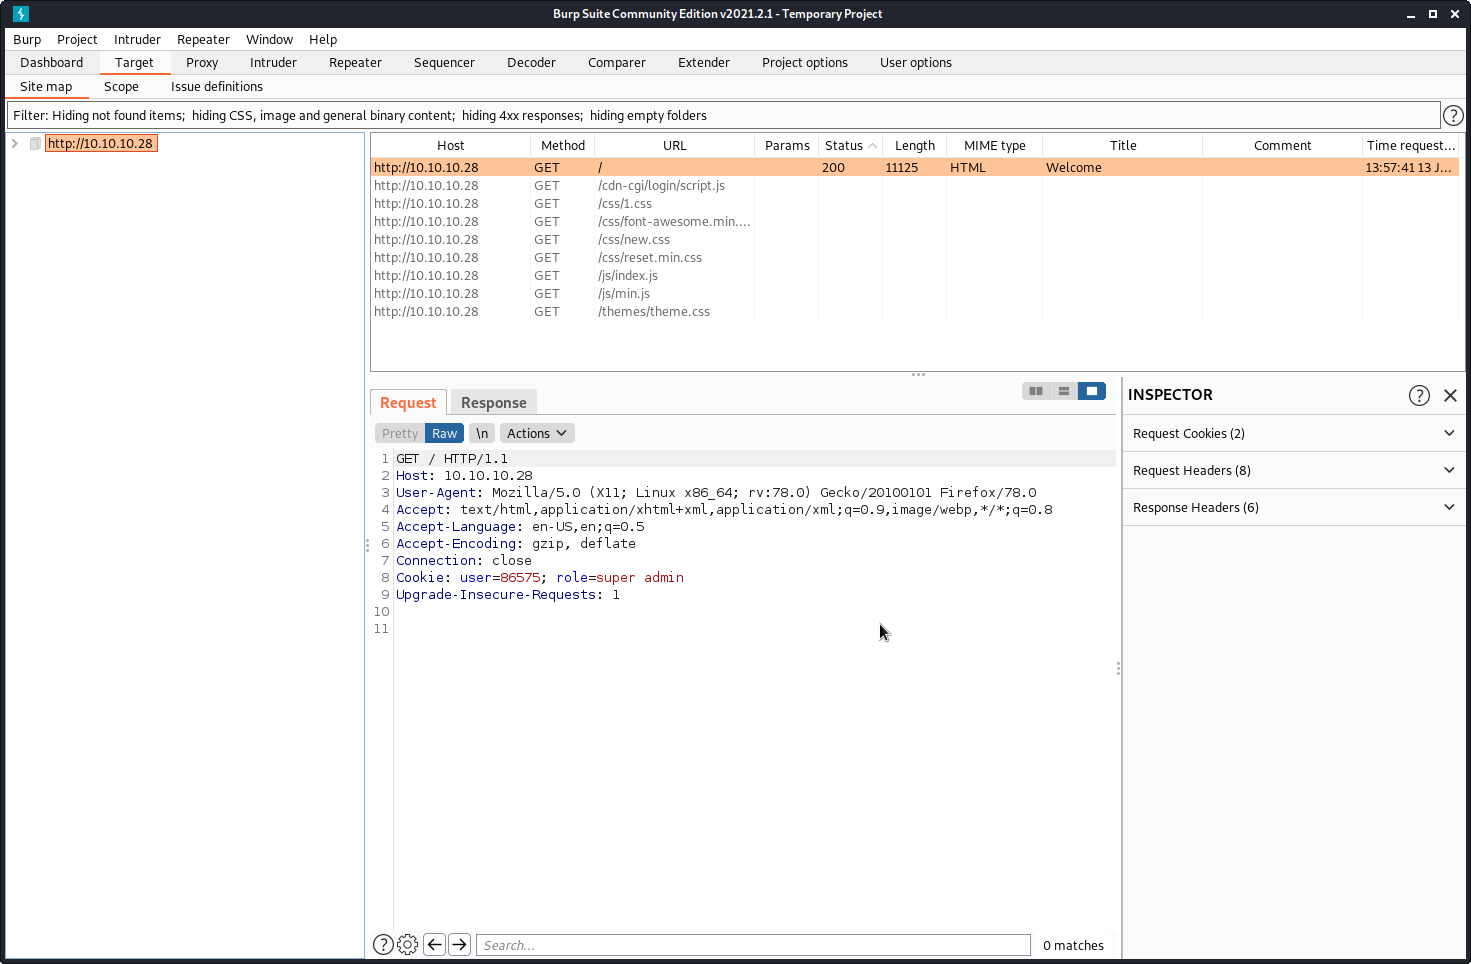Click the site map filter bar
This screenshot has height=964, width=1471.
click(x=723, y=115)
